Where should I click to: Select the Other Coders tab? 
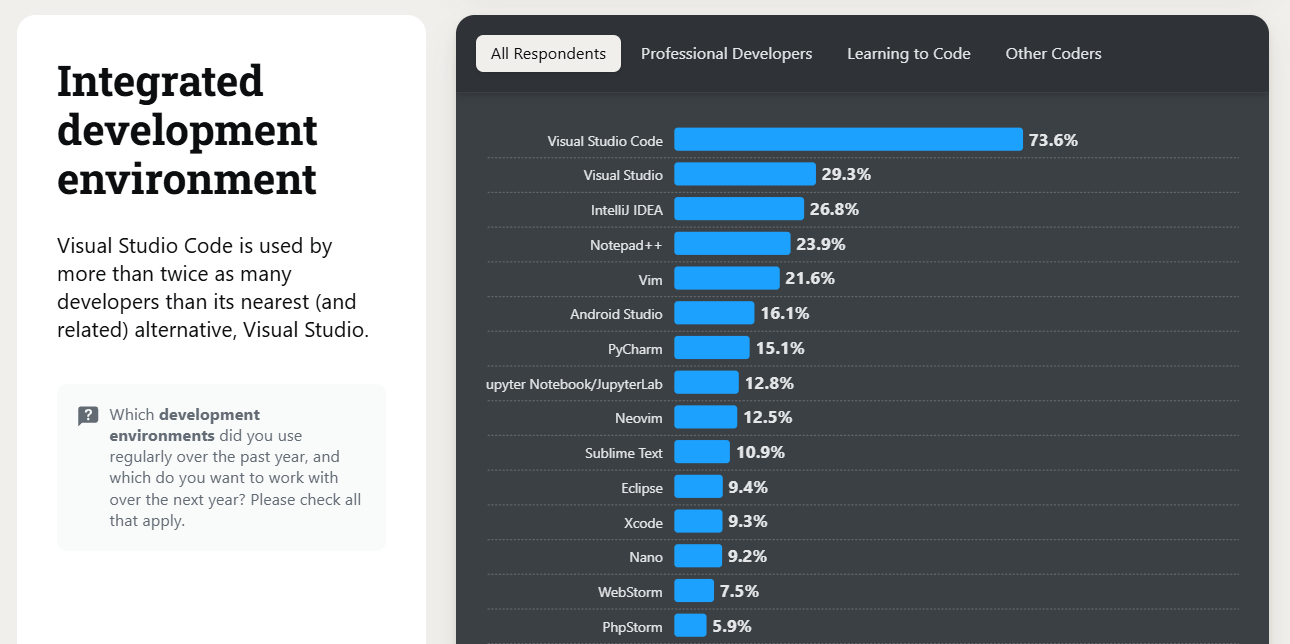tap(1053, 53)
